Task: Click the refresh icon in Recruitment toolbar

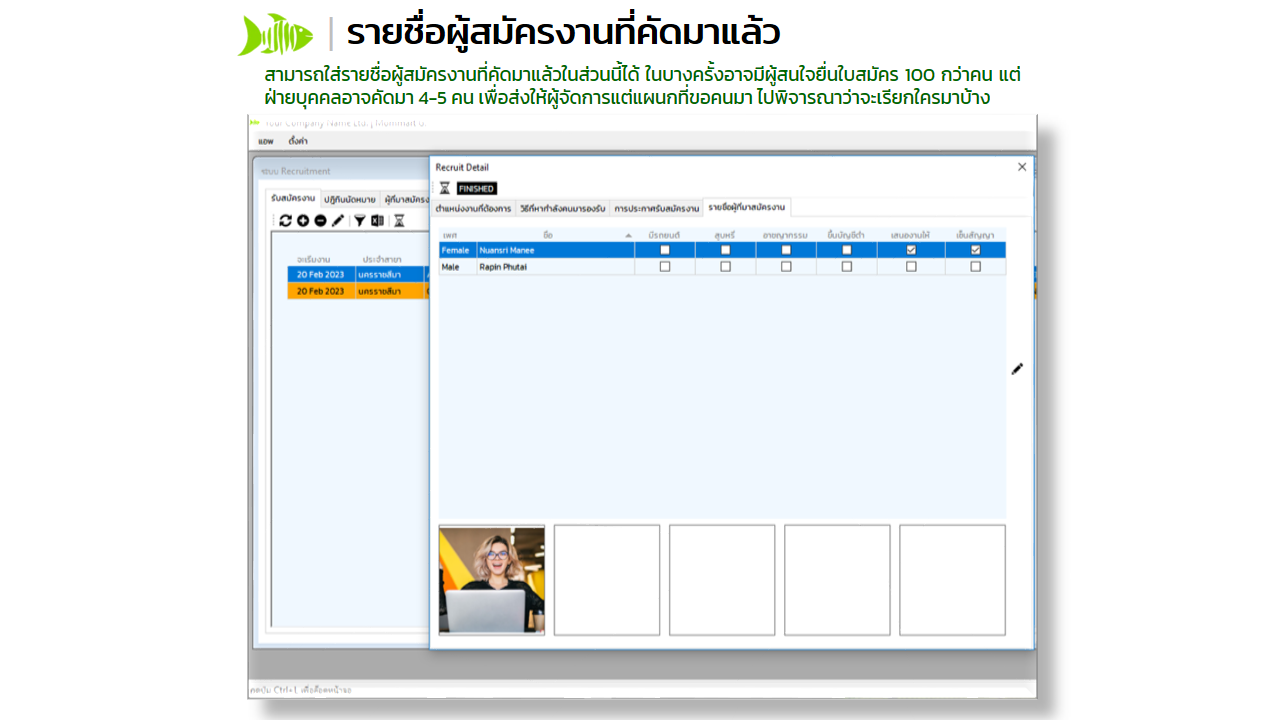Action: [x=285, y=220]
